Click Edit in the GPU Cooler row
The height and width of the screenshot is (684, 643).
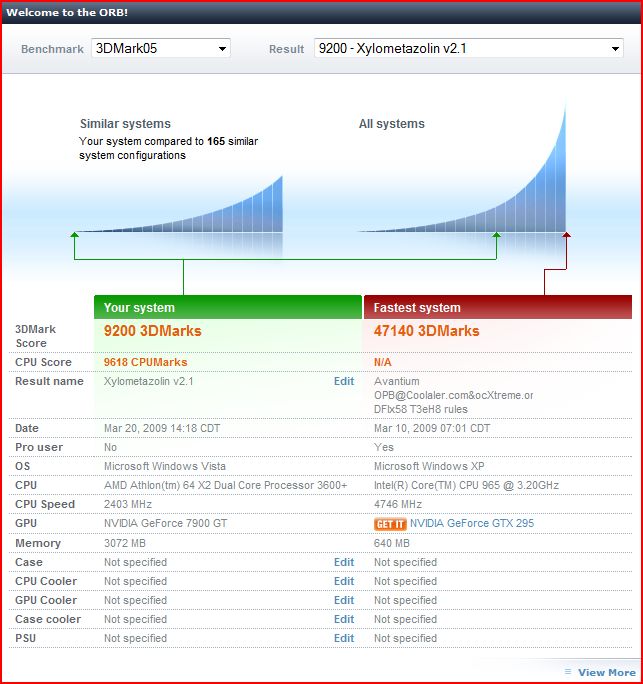click(344, 600)
